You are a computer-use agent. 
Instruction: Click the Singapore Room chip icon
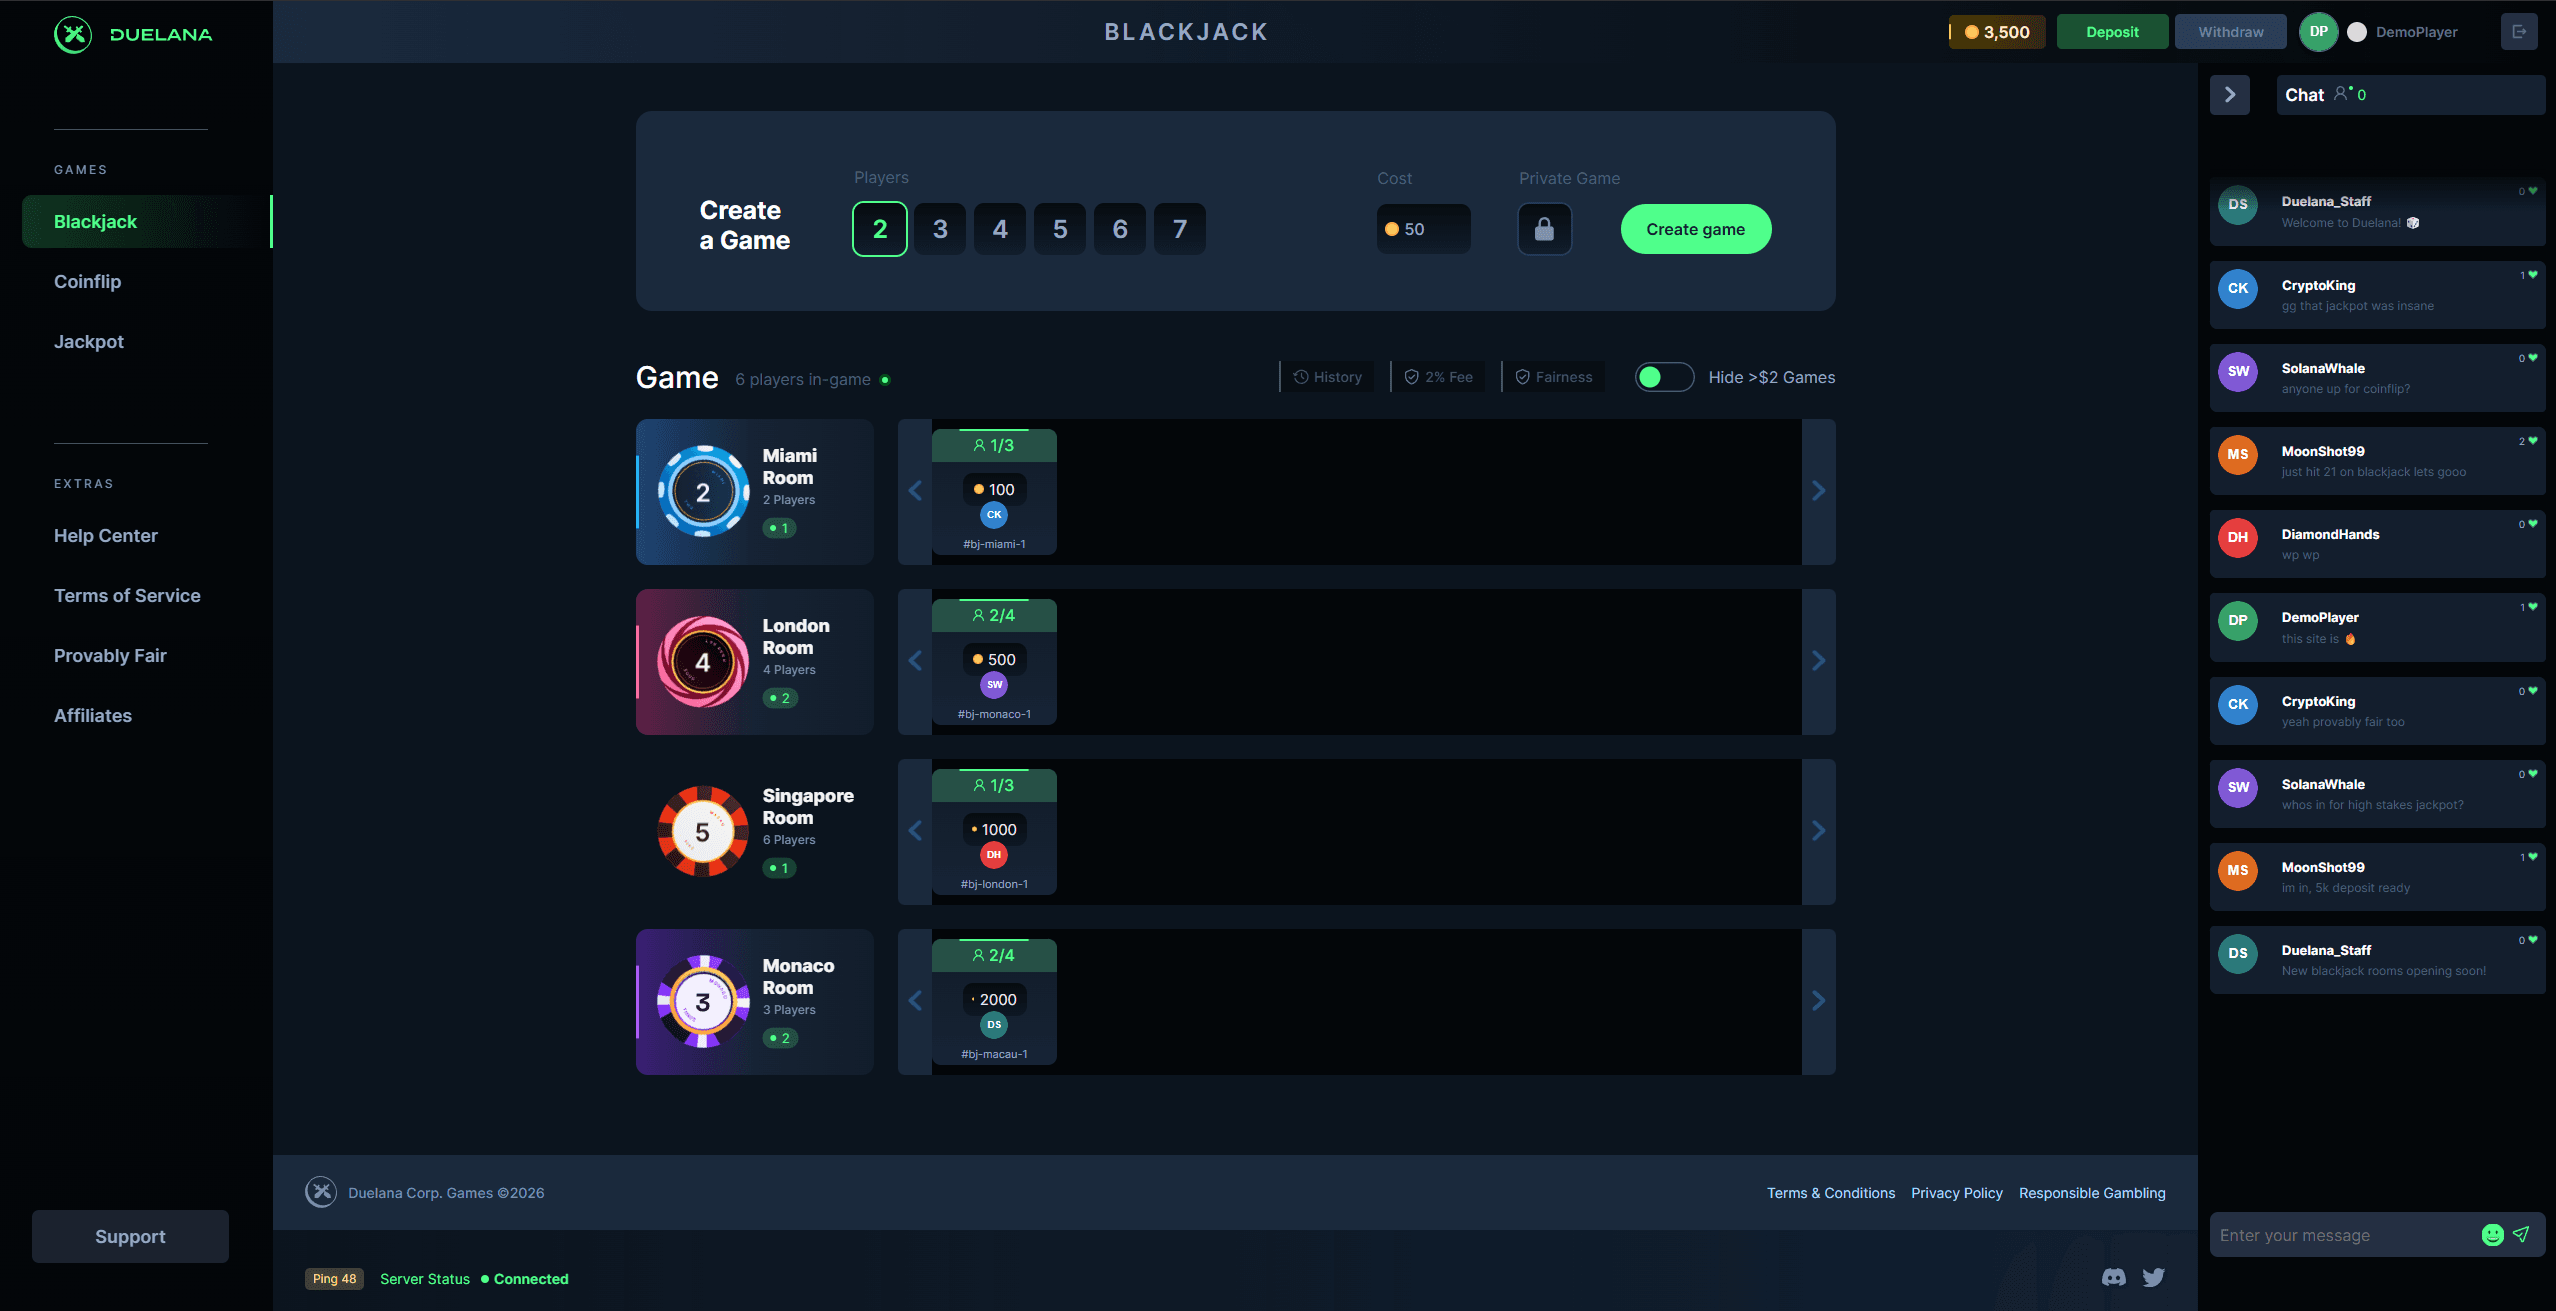tap(703, 832)
